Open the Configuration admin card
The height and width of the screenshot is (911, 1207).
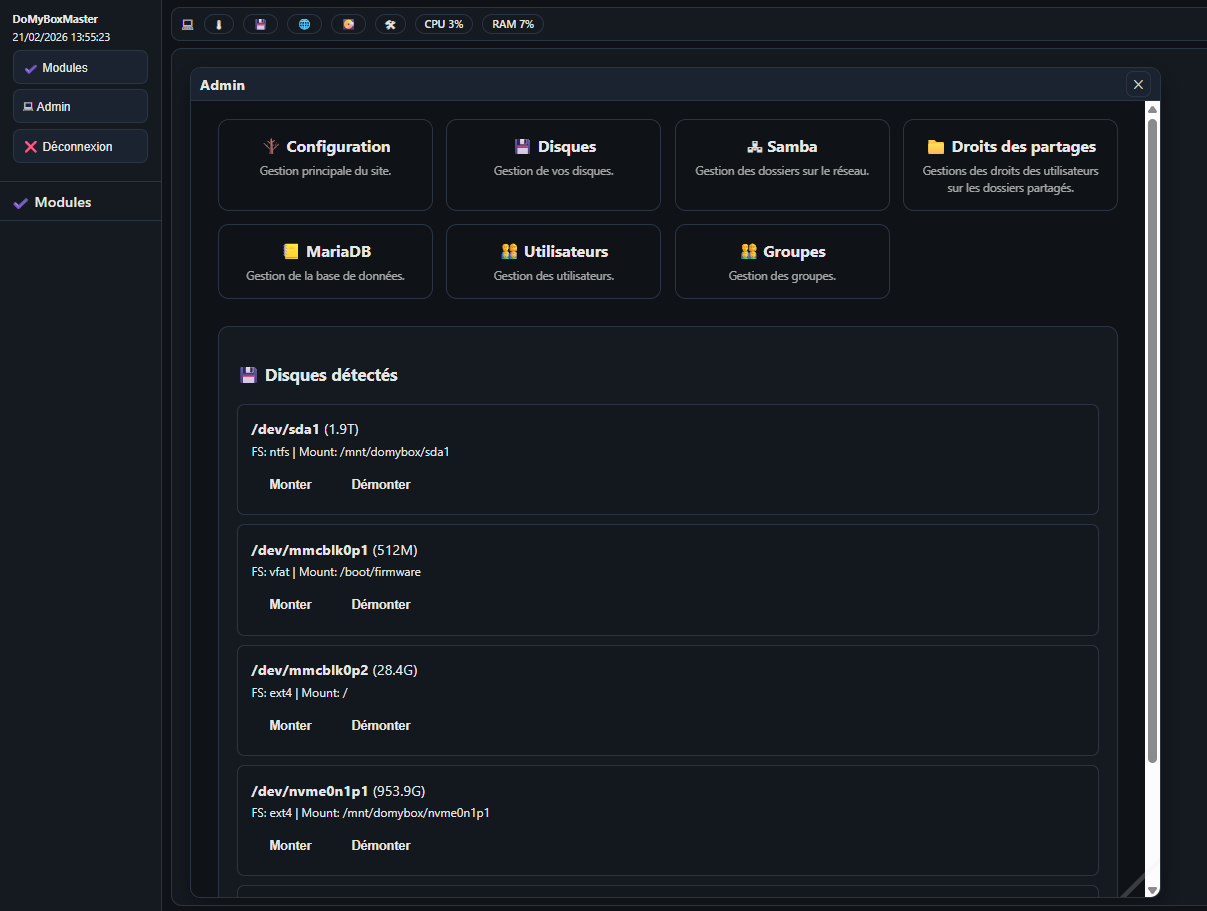(x=325, y=165)
